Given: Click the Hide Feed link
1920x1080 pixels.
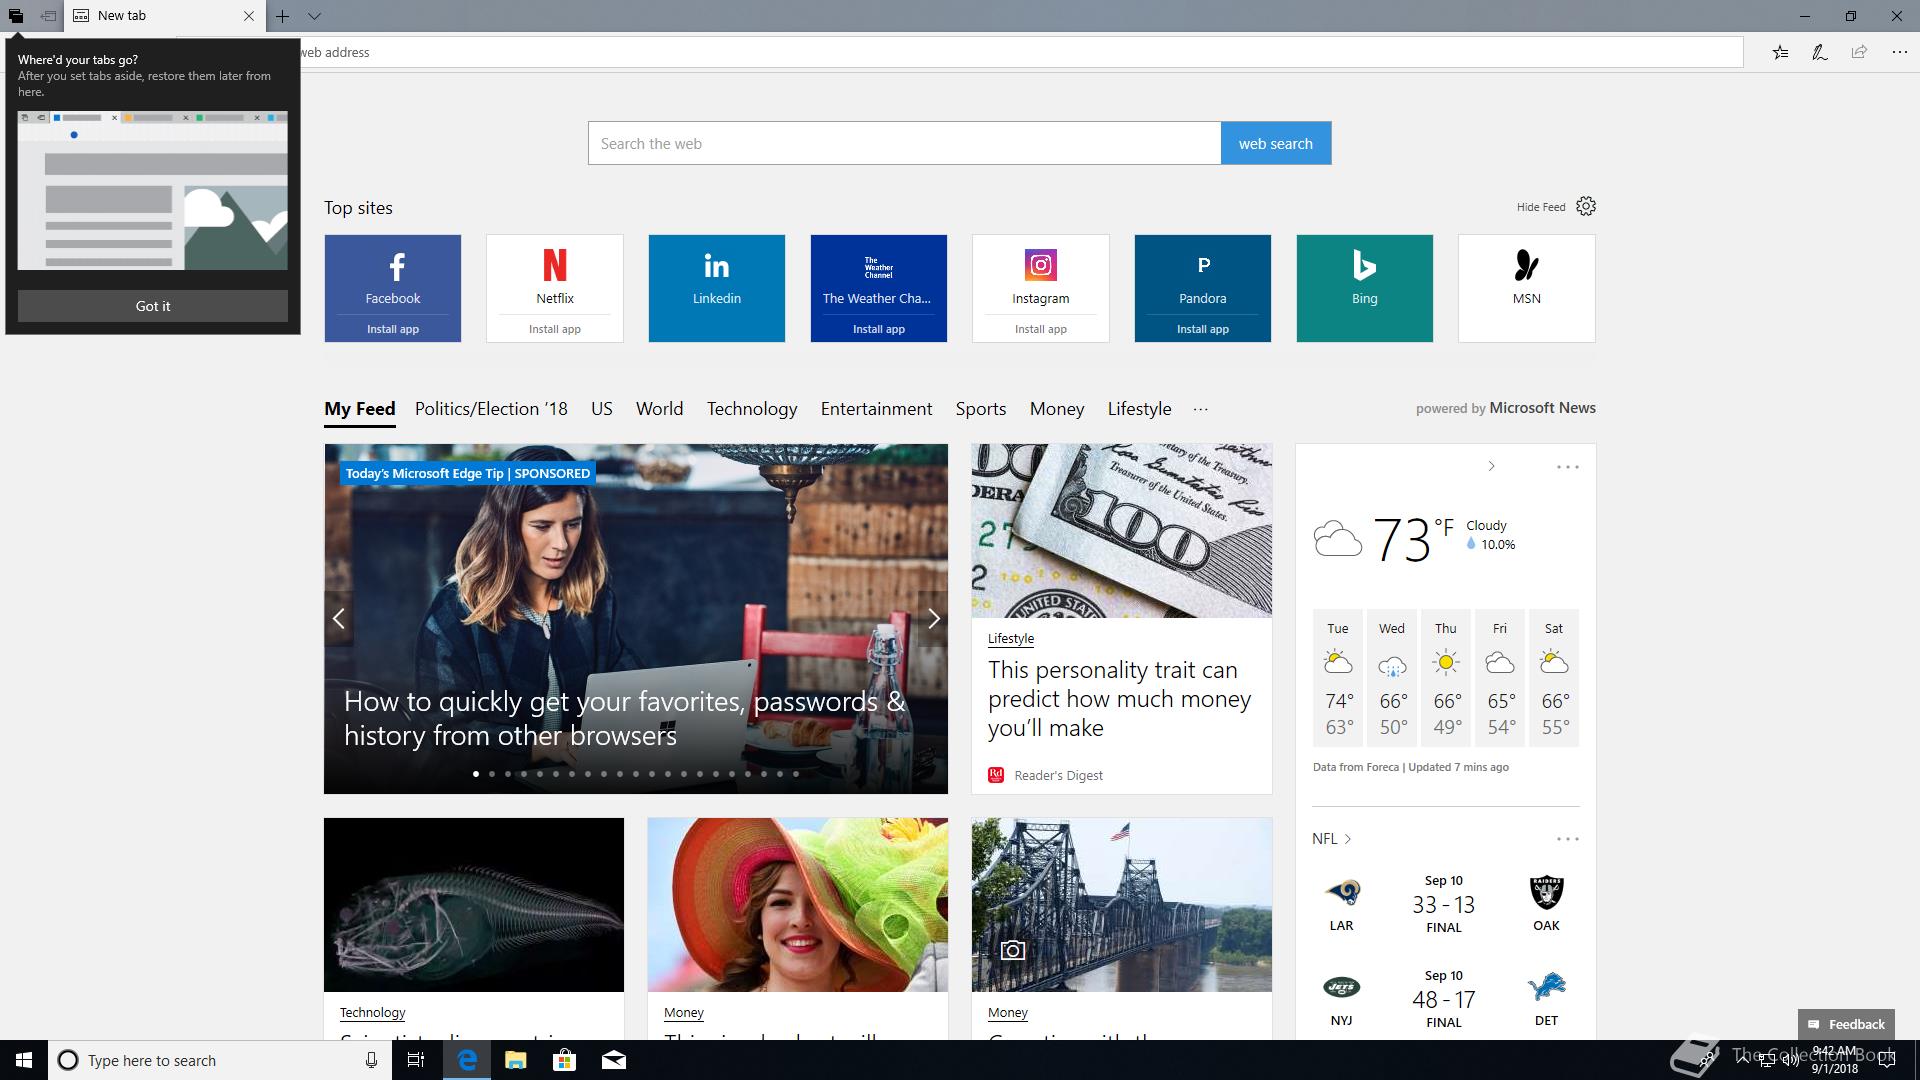Looking at the screenshot, I should pyautogui.click(x=1541, y=207).
